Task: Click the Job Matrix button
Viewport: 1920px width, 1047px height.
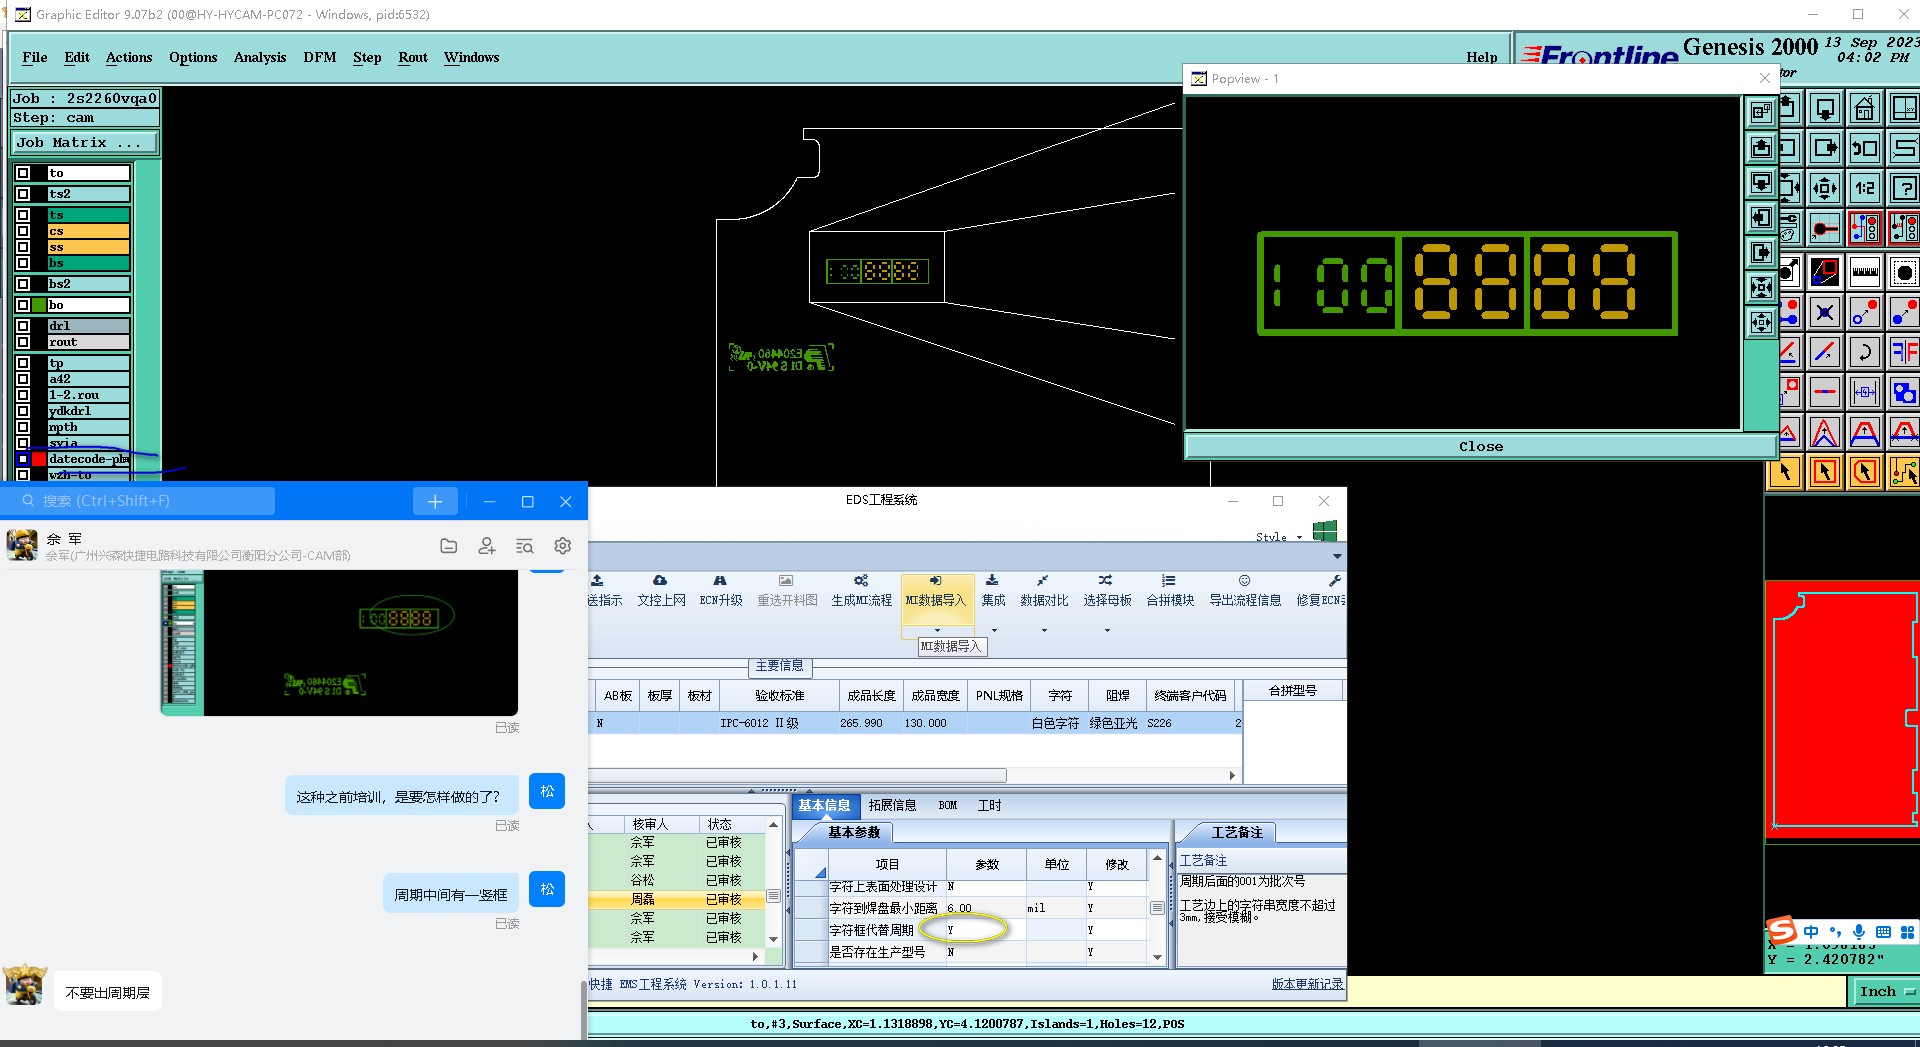Action: click(84, 143)
